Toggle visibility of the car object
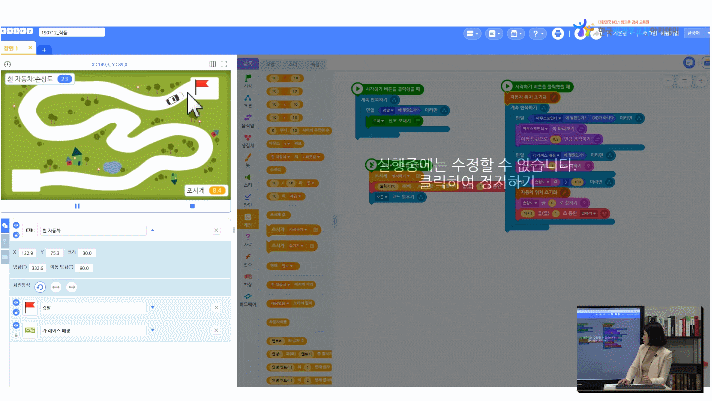This screenshot has height=401, width=712. (x=16, y=225)
